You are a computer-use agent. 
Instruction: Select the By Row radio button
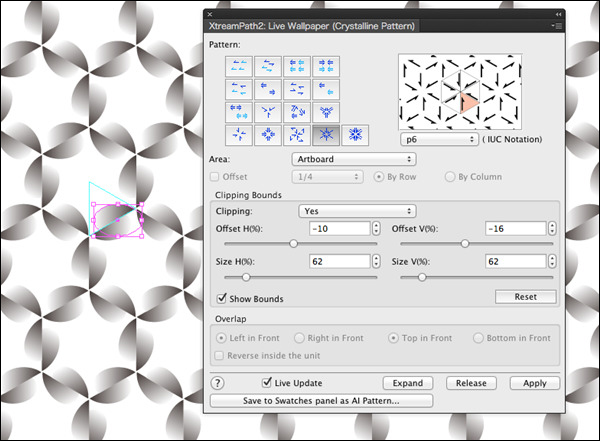(x=379, y=177)
